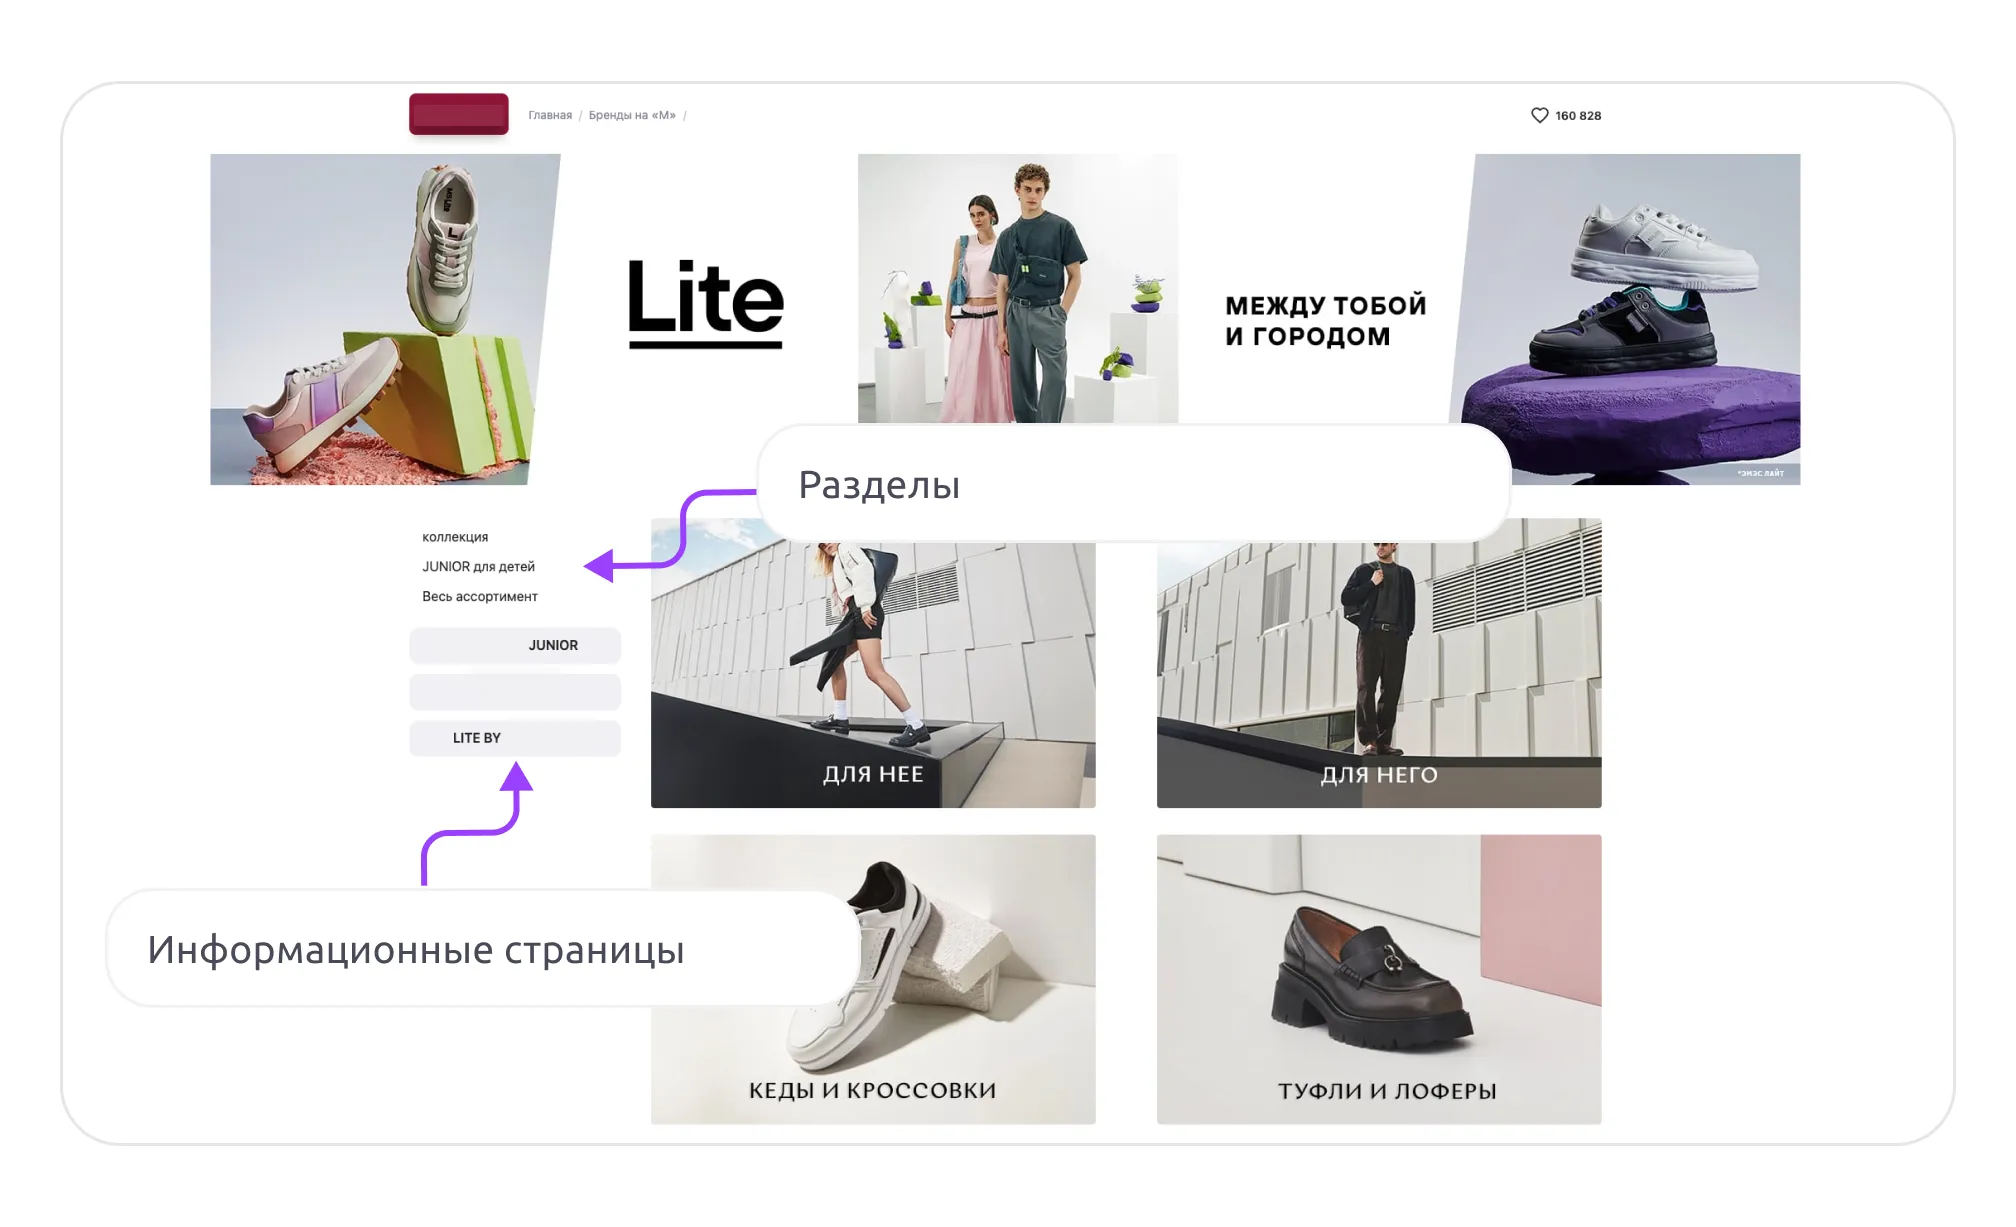Select коллекция in the sidebar
This screenshot has width=2016, height=1227.
[455, 537]
